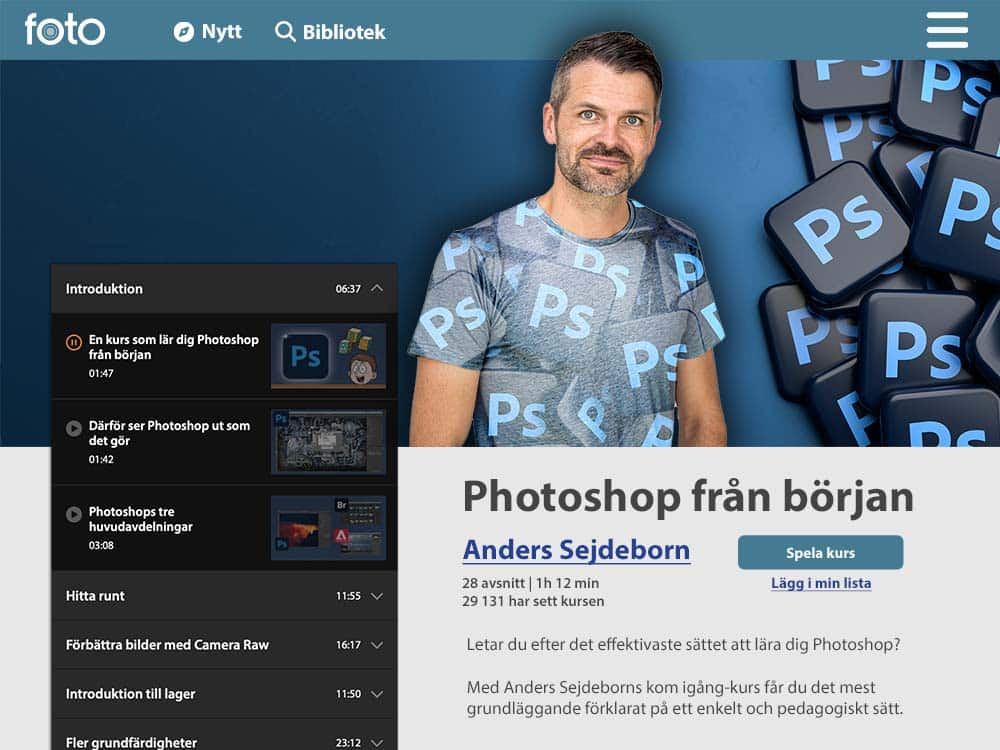The width and height of the screenshot is (1000, 750).
Task: Expand Förbättra bilder med Camera Raw chevron
Action: [x=377, y=645]
